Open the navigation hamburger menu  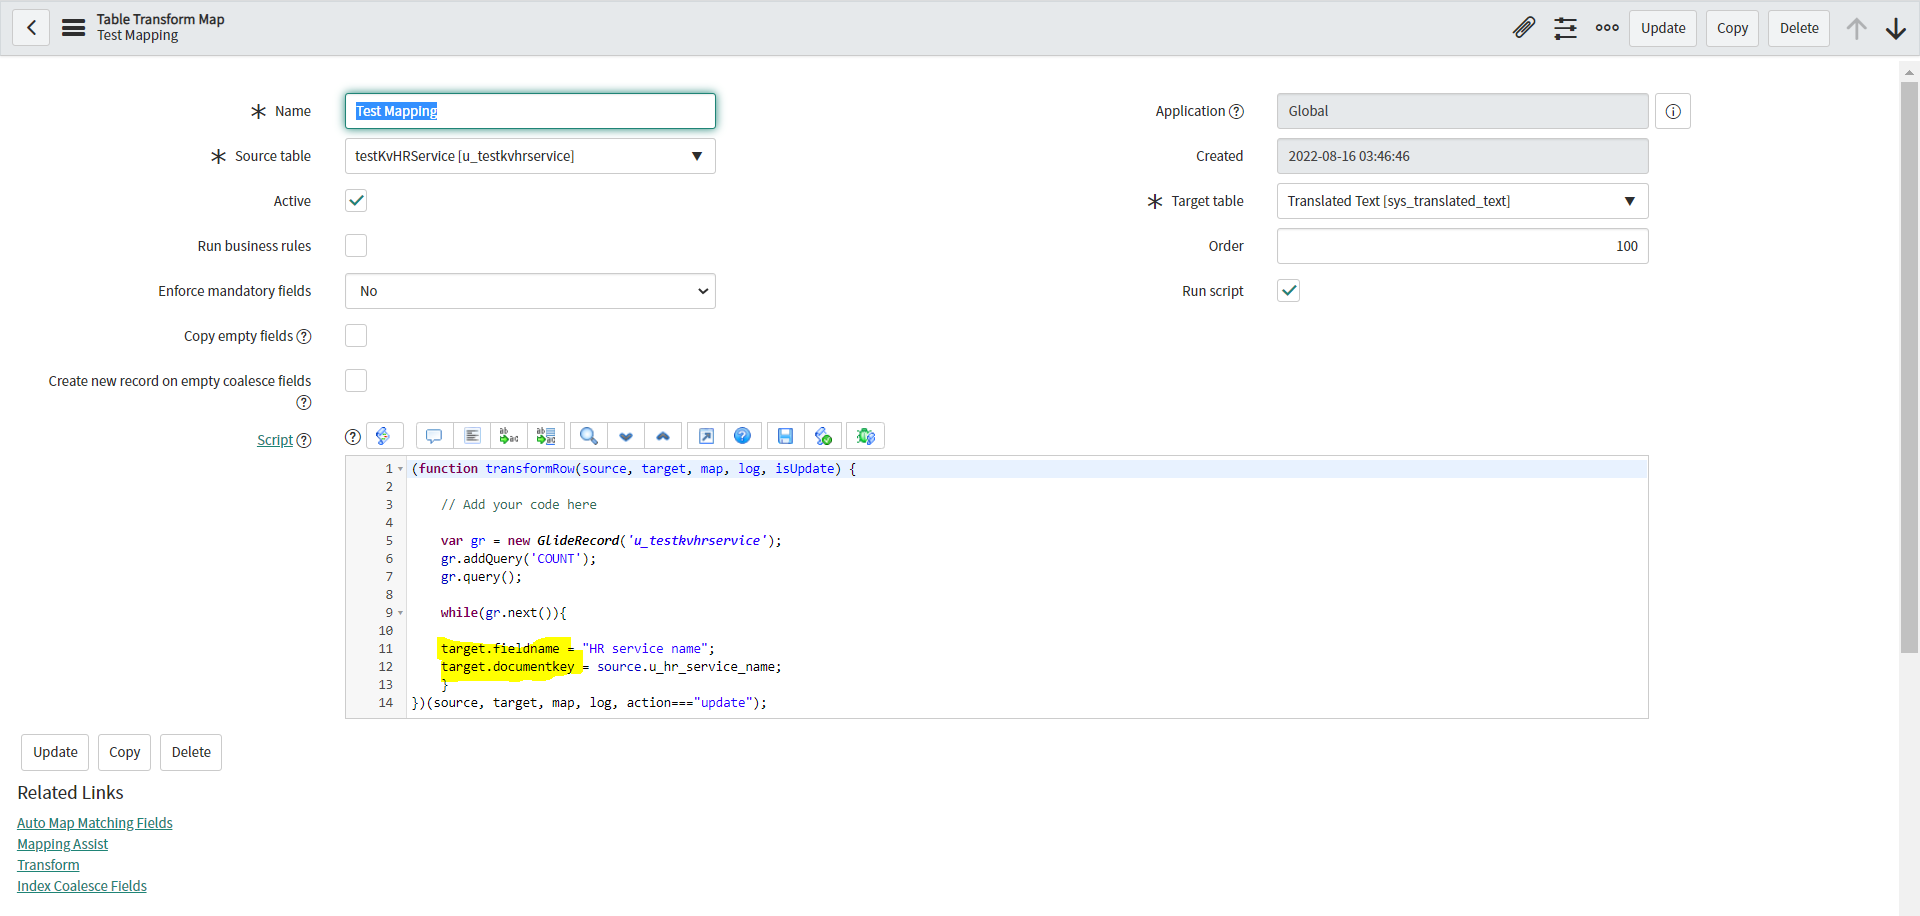73,27
